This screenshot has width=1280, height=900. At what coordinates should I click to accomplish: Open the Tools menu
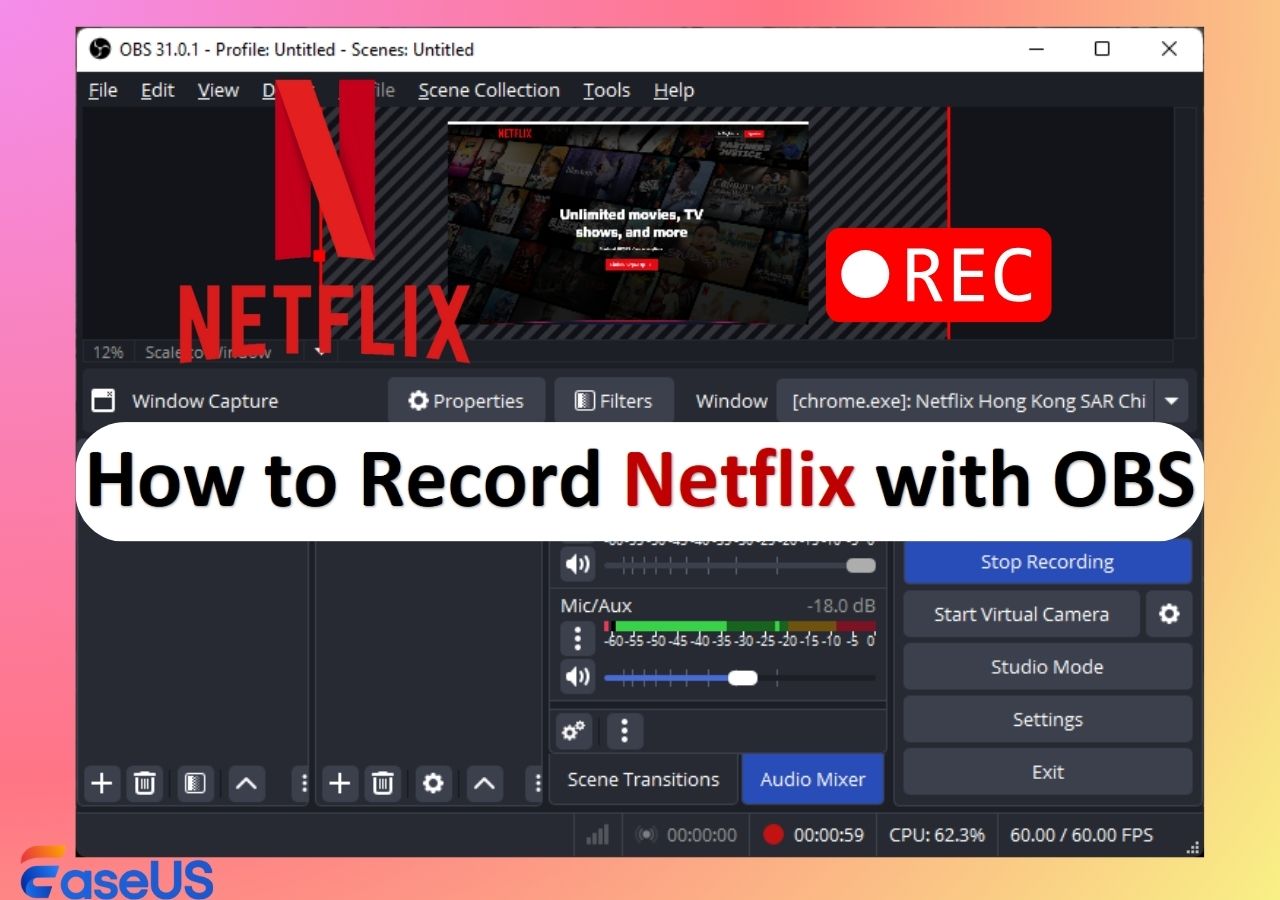(x=607, y=90)
